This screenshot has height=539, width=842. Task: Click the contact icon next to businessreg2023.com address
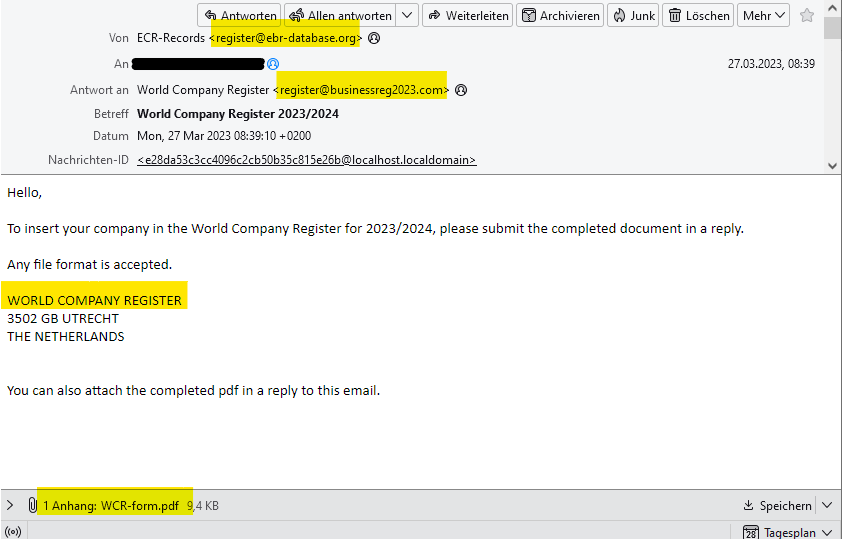click(461, 90)
